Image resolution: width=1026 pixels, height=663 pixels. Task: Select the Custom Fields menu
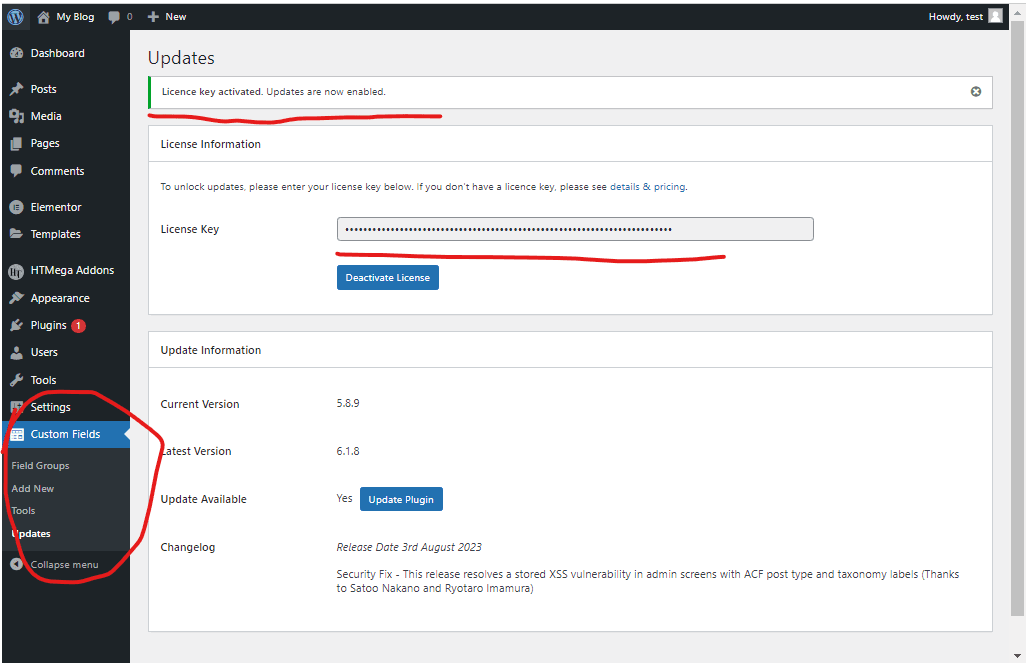coord(66,435)
